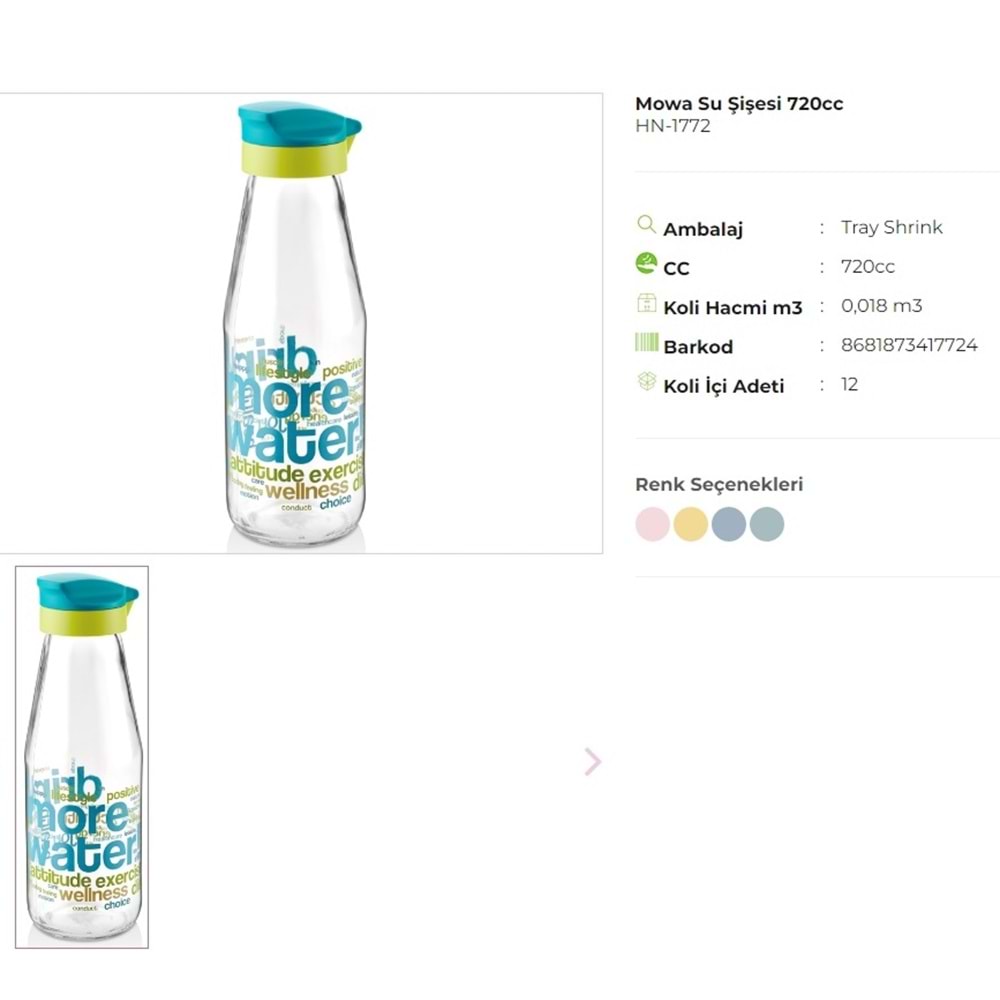Screen dimensions: 1000x1000
Task: Click the large Mowa bottle product image
Action: 301,323
